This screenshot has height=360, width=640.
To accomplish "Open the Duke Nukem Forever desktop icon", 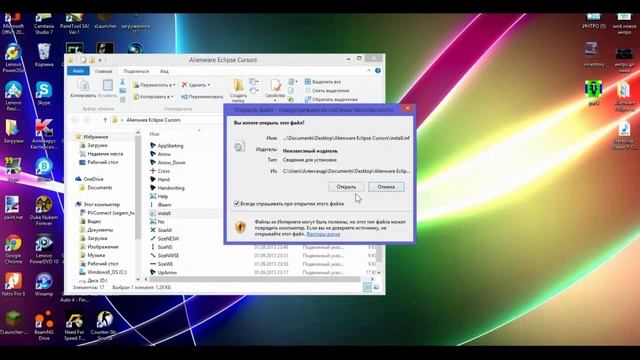I will 44,211.
